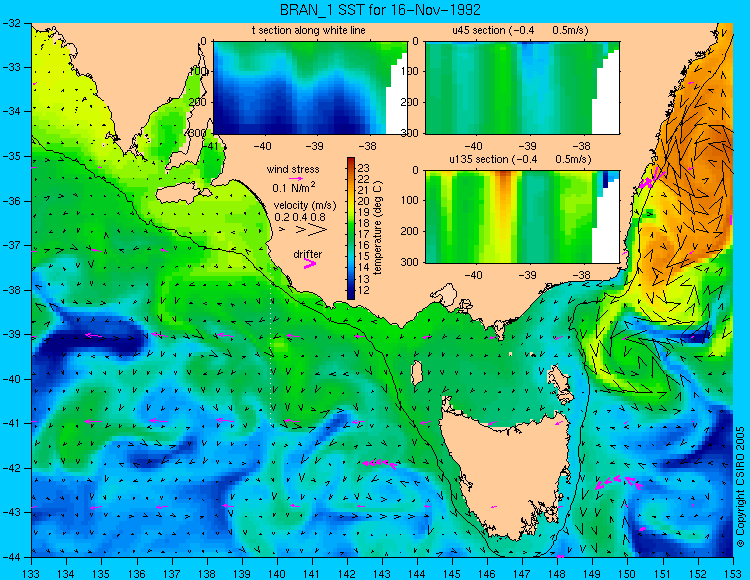This screenshot has width=750, height=580.
Task: Click the depth label 300 on the u135 inset
Action: click(409, 262)
